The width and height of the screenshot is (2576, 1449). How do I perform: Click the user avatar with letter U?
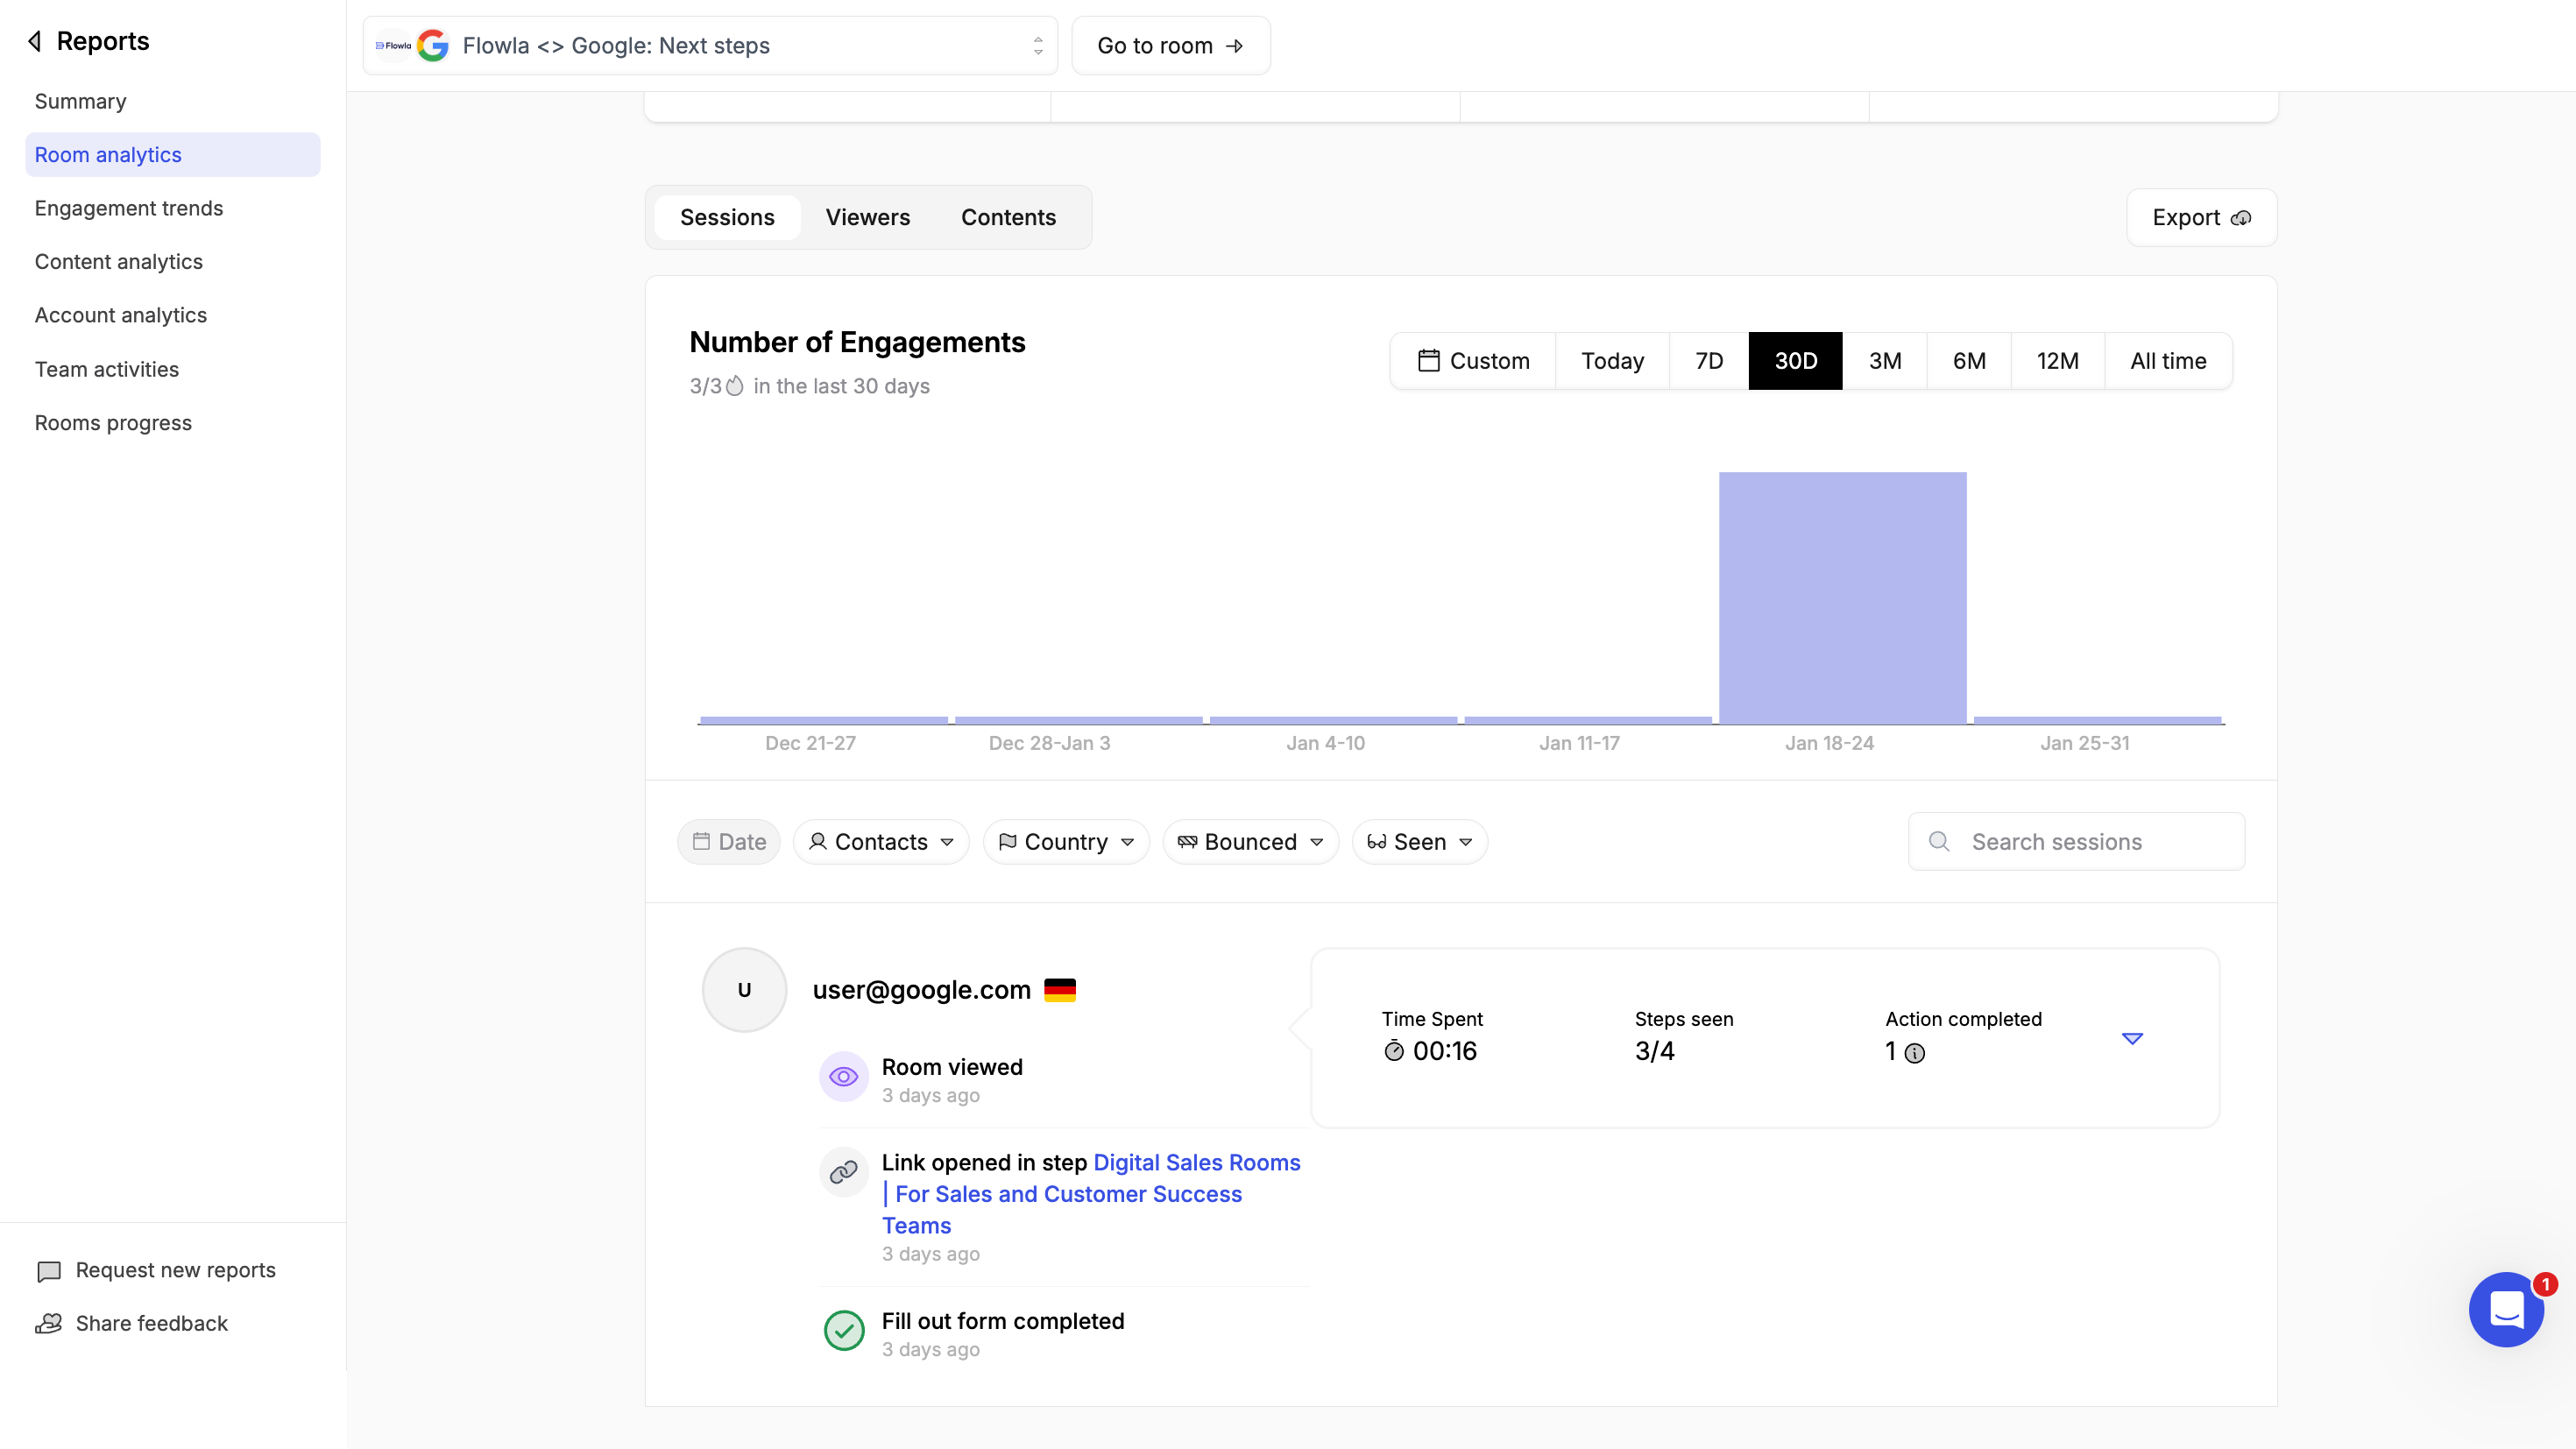point(744,990)
